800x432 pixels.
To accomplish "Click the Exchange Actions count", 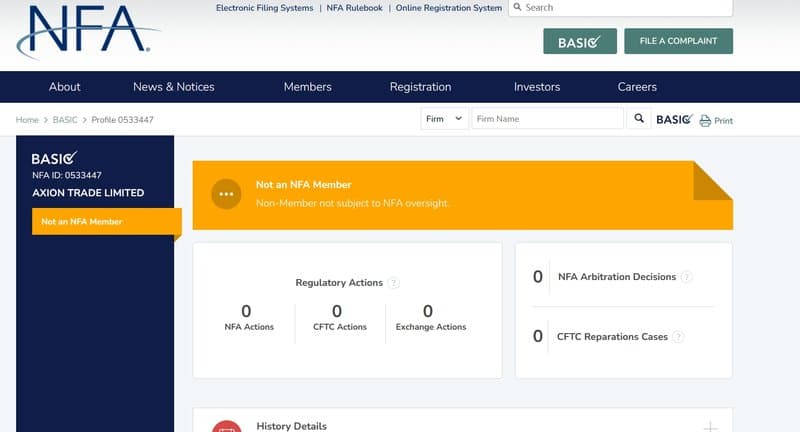I will click(x=428, y=311).
